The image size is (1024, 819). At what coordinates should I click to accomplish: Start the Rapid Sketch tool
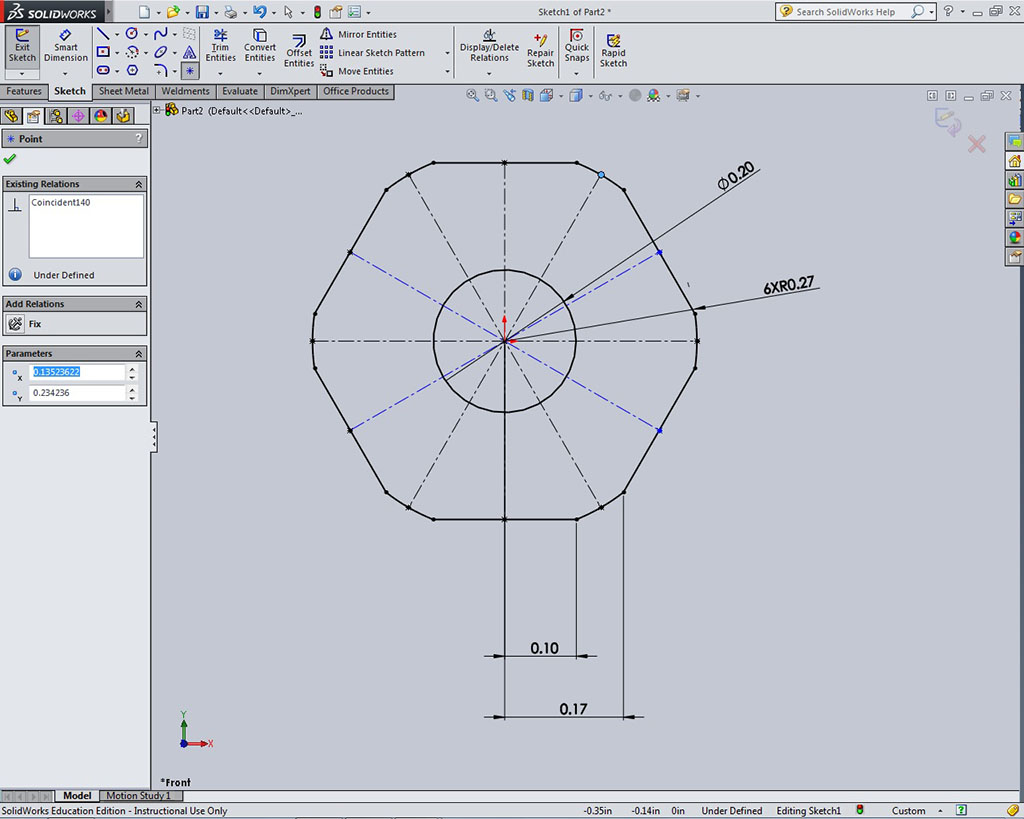coord(613,50)
